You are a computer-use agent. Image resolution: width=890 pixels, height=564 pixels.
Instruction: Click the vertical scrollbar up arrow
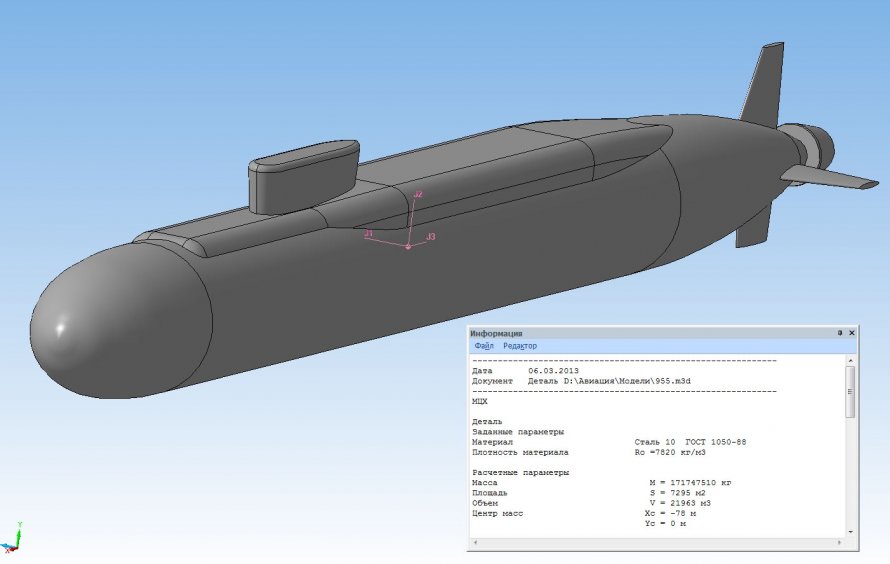[850, 361]
